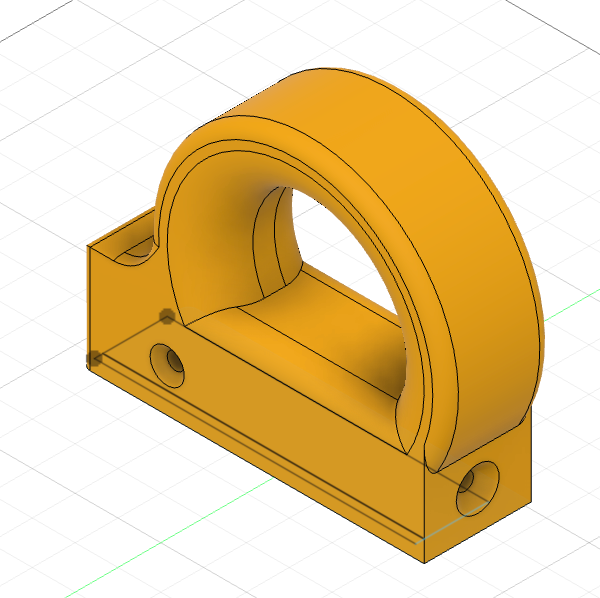600x598 pixels.
Task: Pick the dark sketch point at the lower-left corner
Action: (x=95, y=358)
